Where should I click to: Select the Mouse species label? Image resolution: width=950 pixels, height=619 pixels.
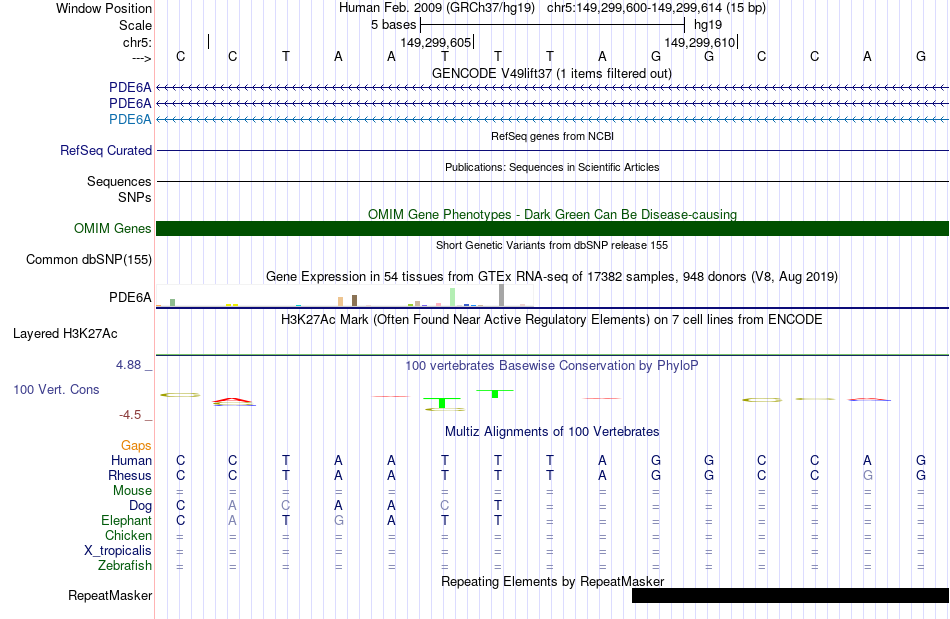coord(132,491)
